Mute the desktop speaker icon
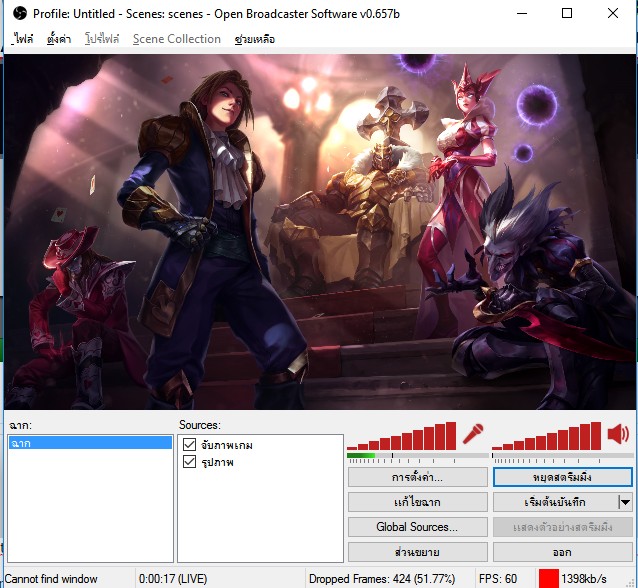This screenshot has width=638, height=588. click(618, 434)
